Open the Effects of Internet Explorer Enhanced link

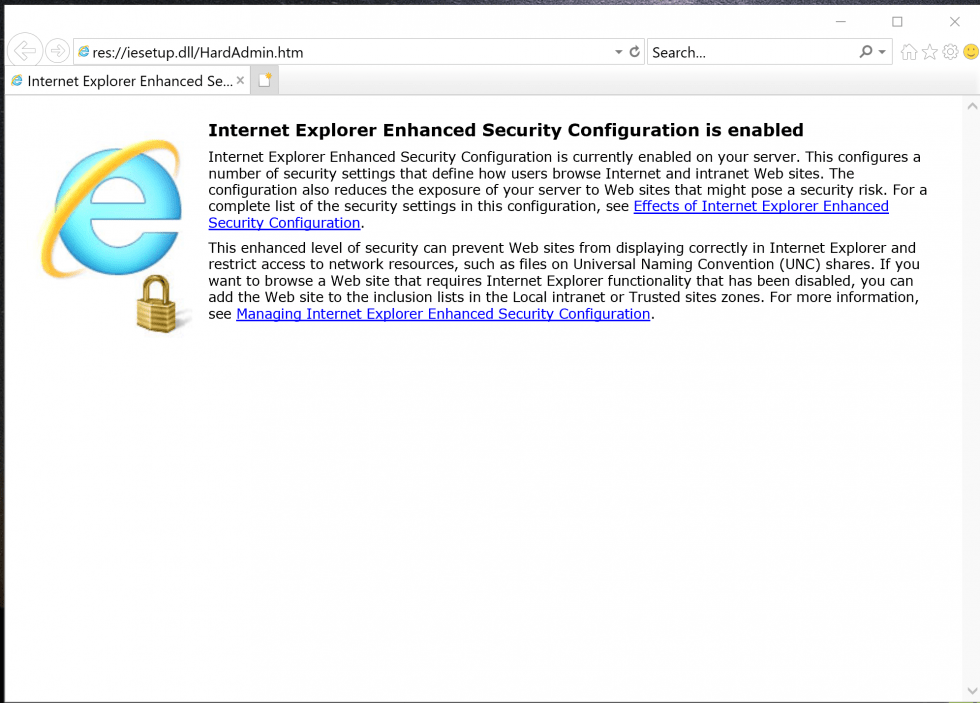pyautogui.click(x=762, y=206)
